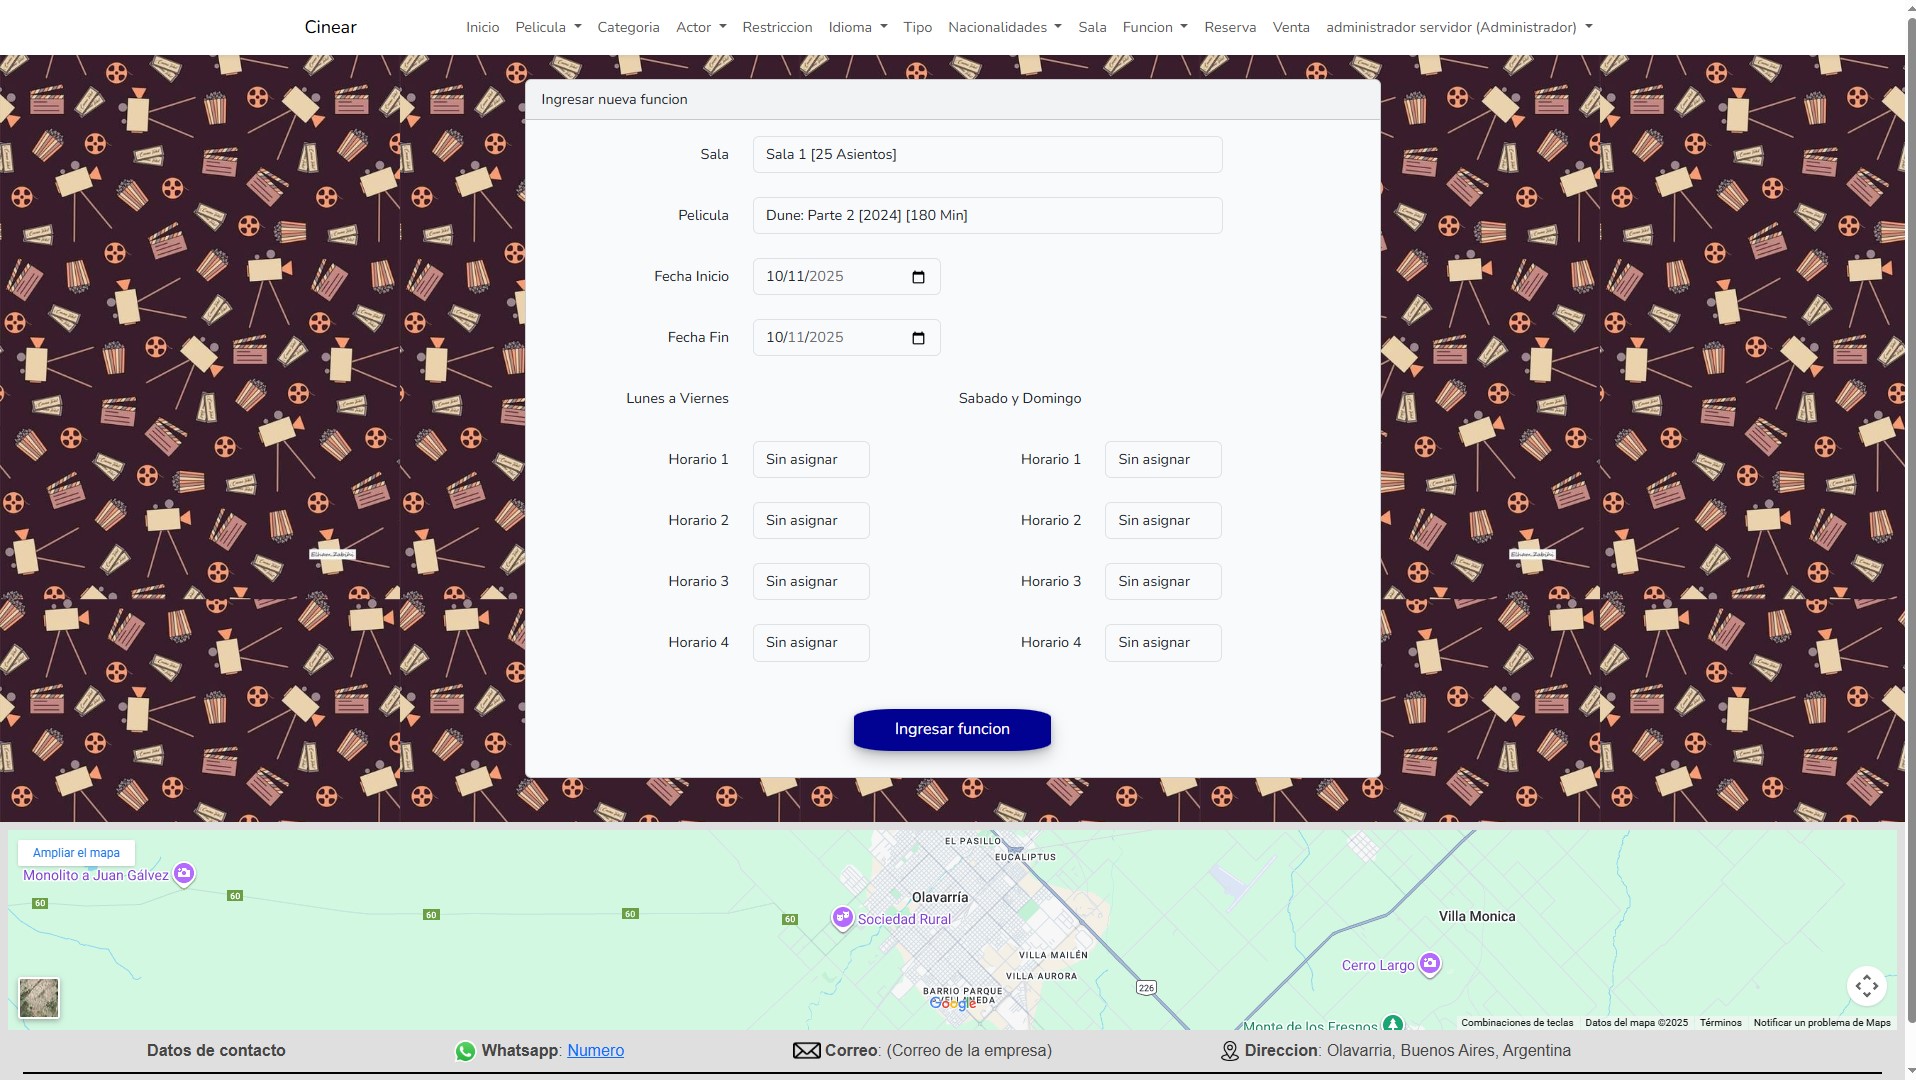1916x1080 pixels.
Task: Click the Monolito a Juan Gálvez marker
Action: [x=184, y=874]
